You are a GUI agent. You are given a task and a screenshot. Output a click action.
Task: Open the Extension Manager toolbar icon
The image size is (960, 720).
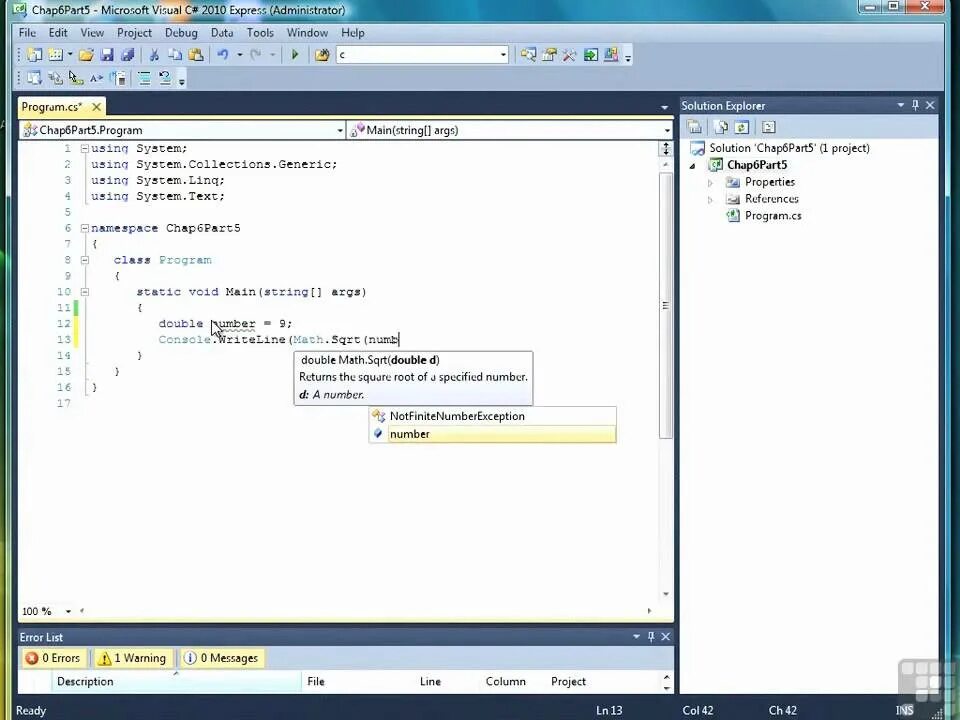[611, 55]
